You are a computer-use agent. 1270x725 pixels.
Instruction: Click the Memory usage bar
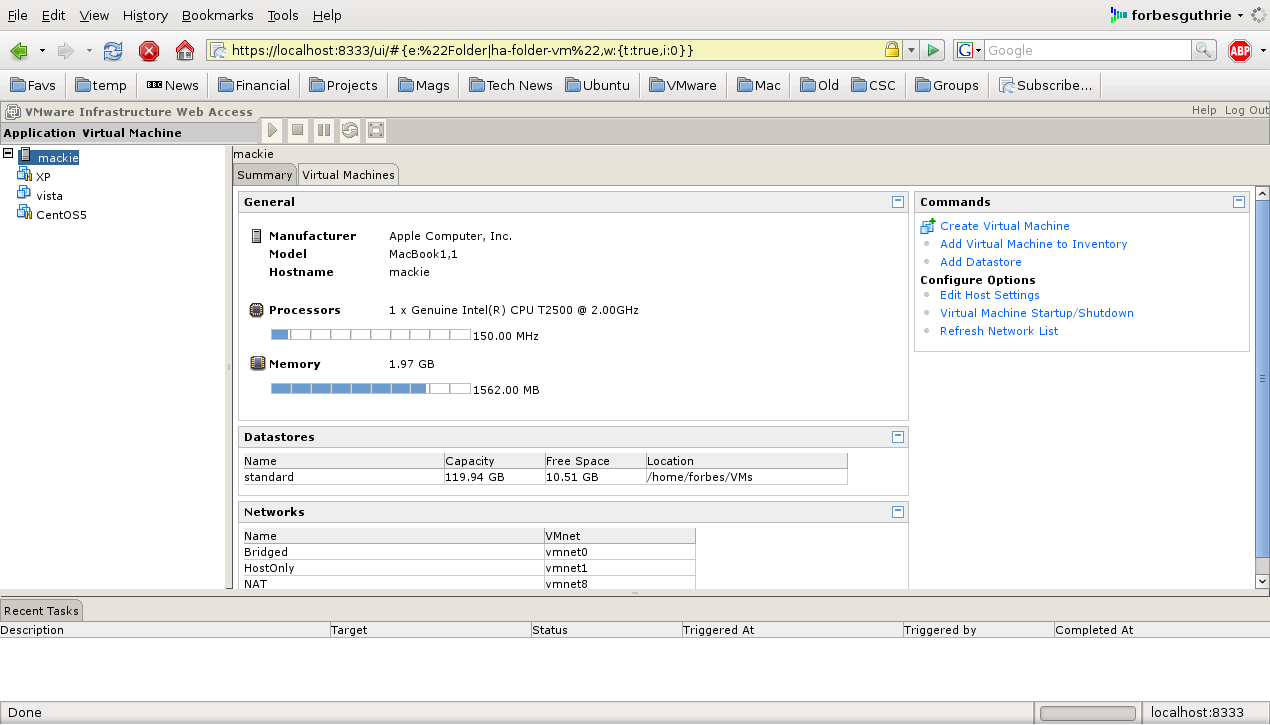point(371,388)
